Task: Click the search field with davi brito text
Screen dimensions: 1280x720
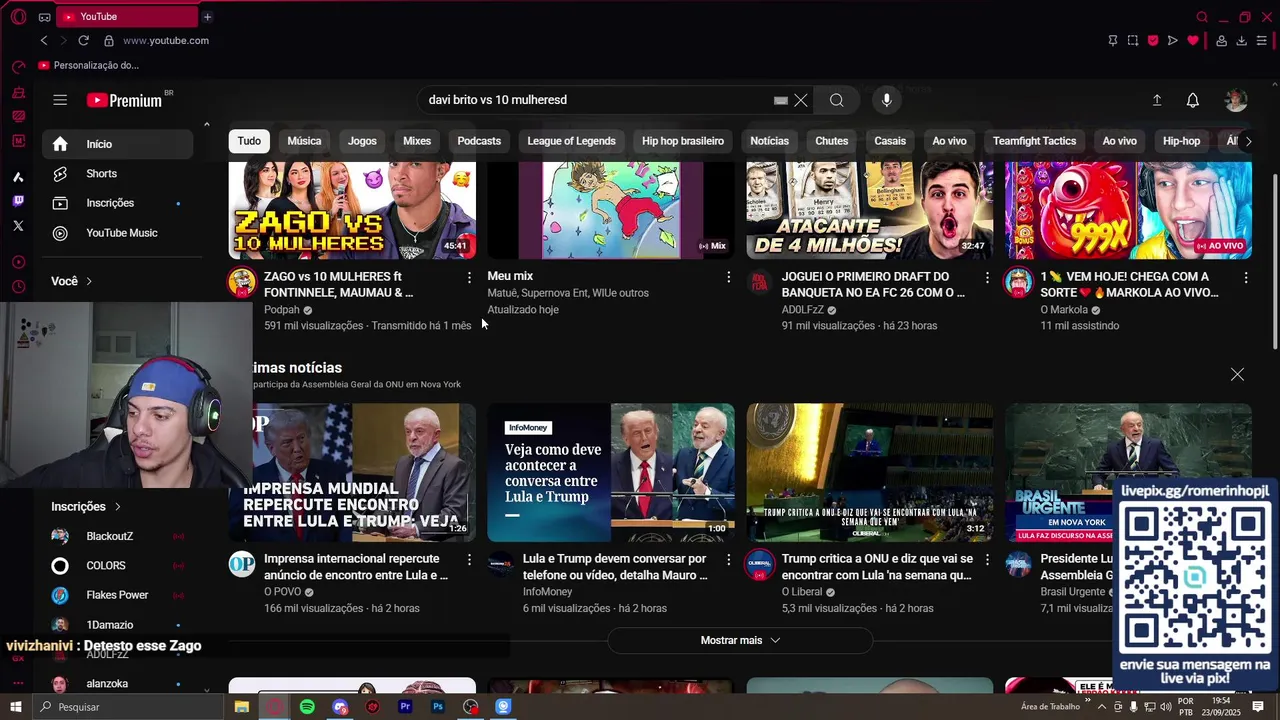Action: pos(595,100)
